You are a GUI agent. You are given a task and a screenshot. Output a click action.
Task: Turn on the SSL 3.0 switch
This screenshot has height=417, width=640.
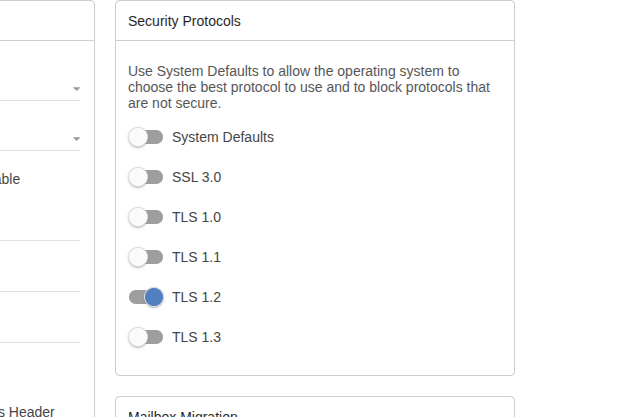146,177
